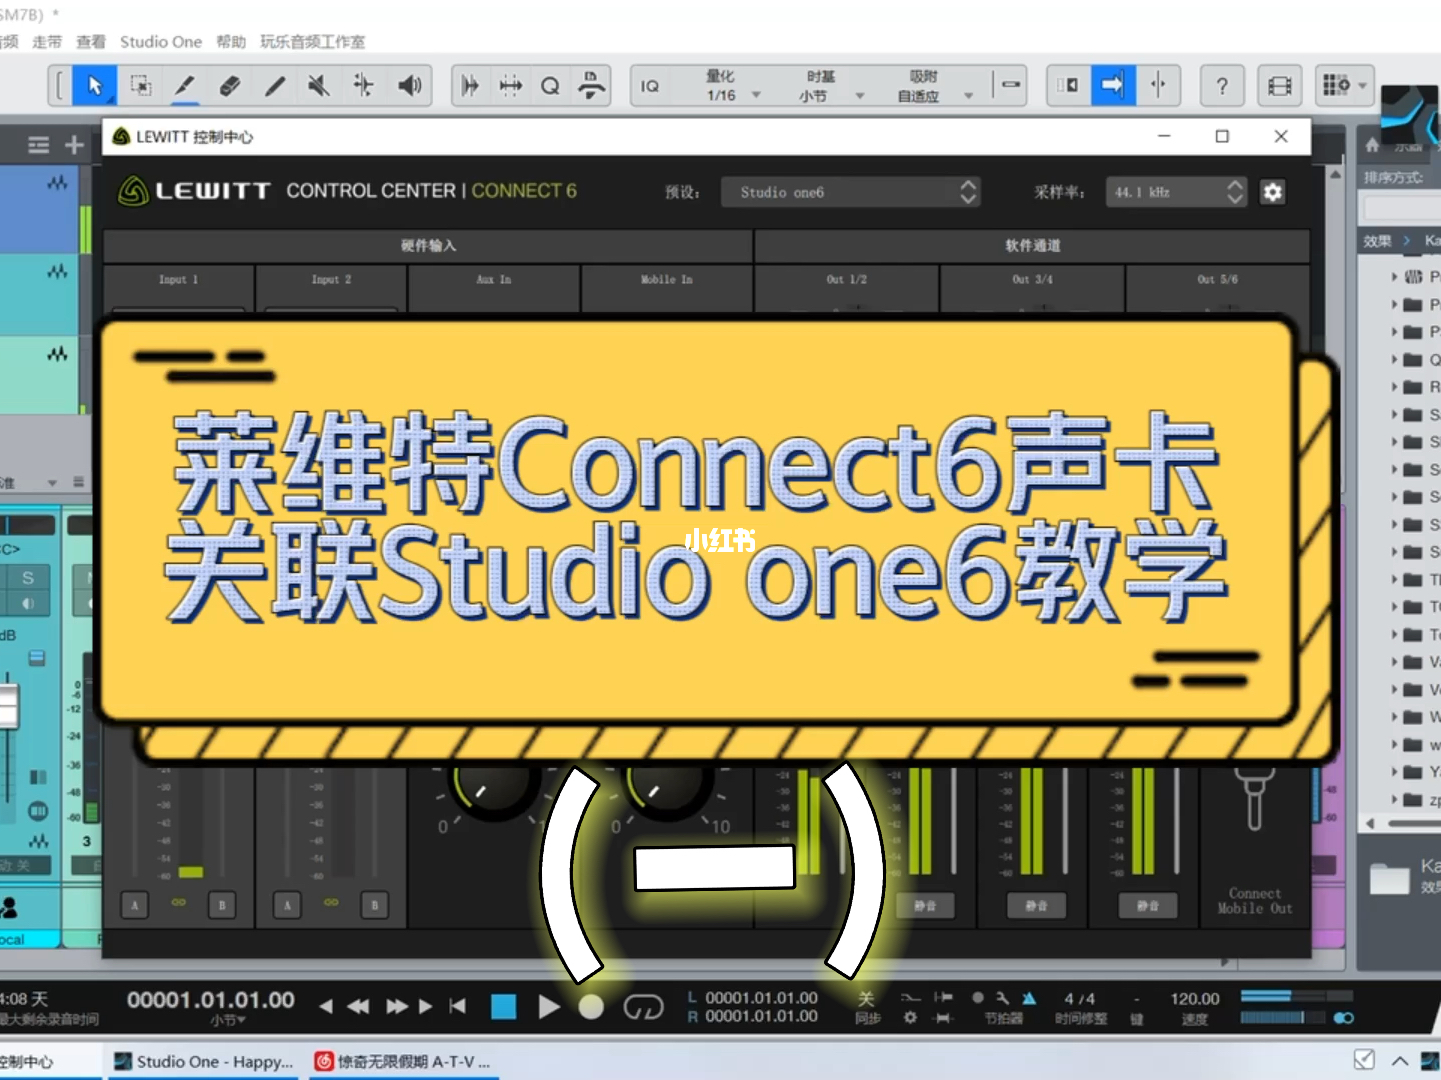Click the right gain knob in LEWITT

coord(665,791)
